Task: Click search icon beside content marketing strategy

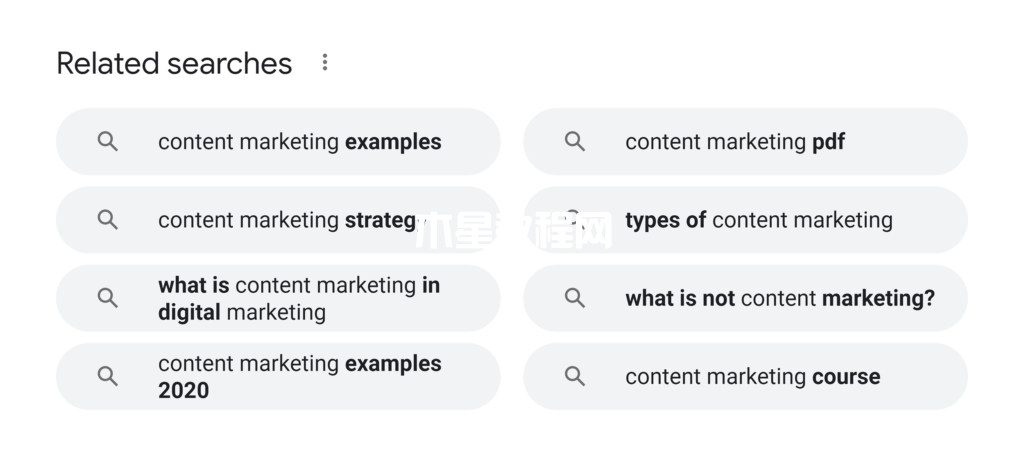Action: 108,219
